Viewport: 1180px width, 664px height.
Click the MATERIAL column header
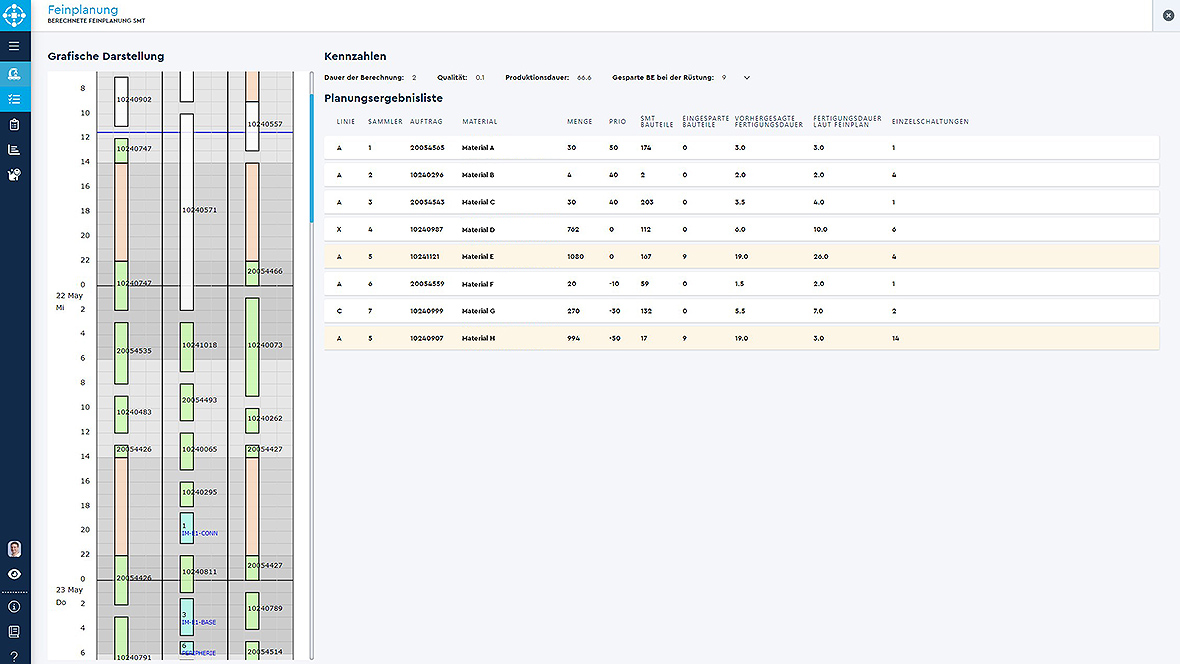point(479,121)
